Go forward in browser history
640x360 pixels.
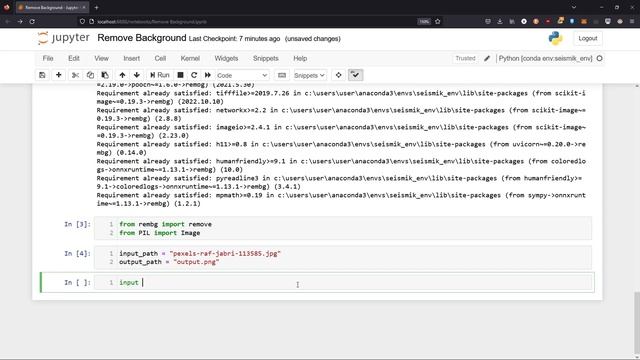(20, 21)
